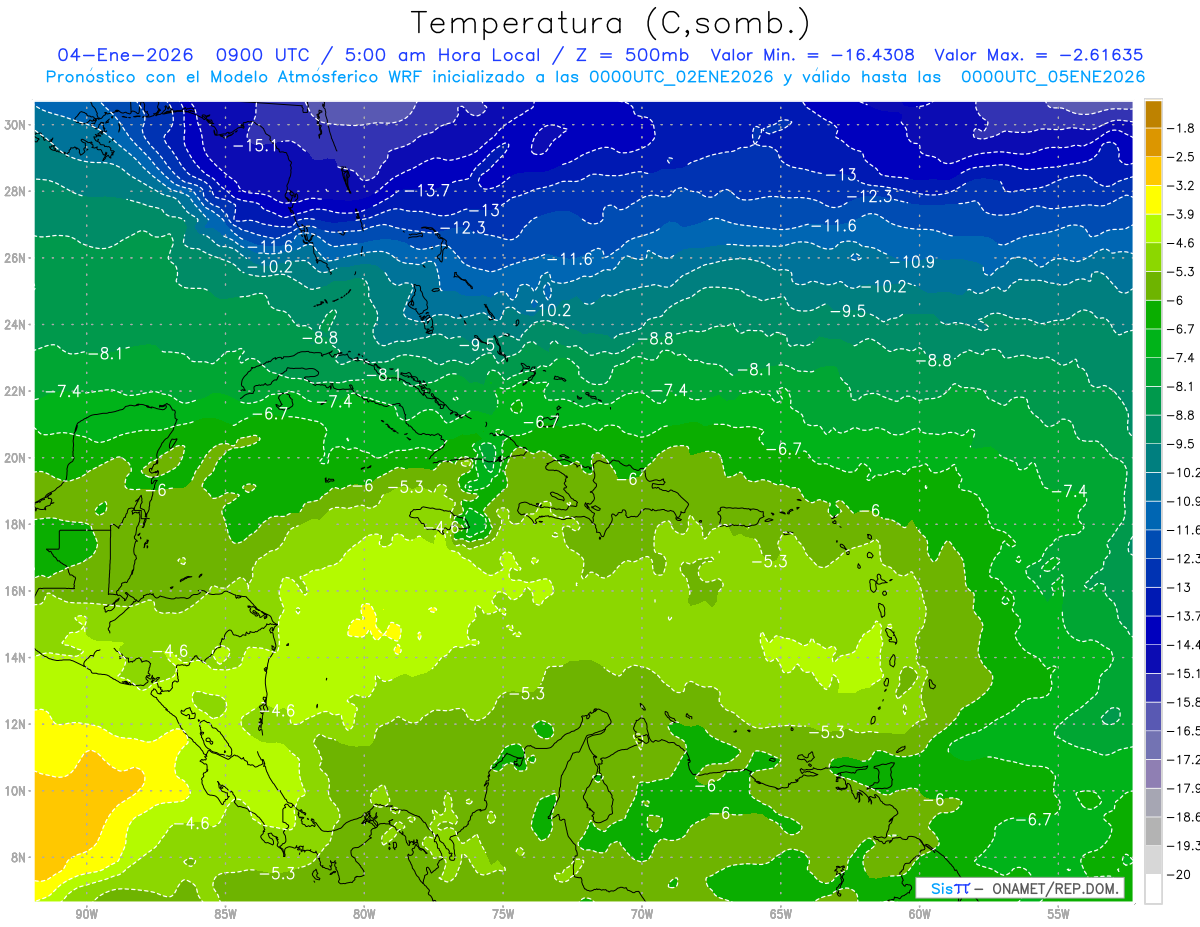This screenshot has width=1200, height=927.
Task: Click the '-3.9' color scale label
Action: 1182,214
